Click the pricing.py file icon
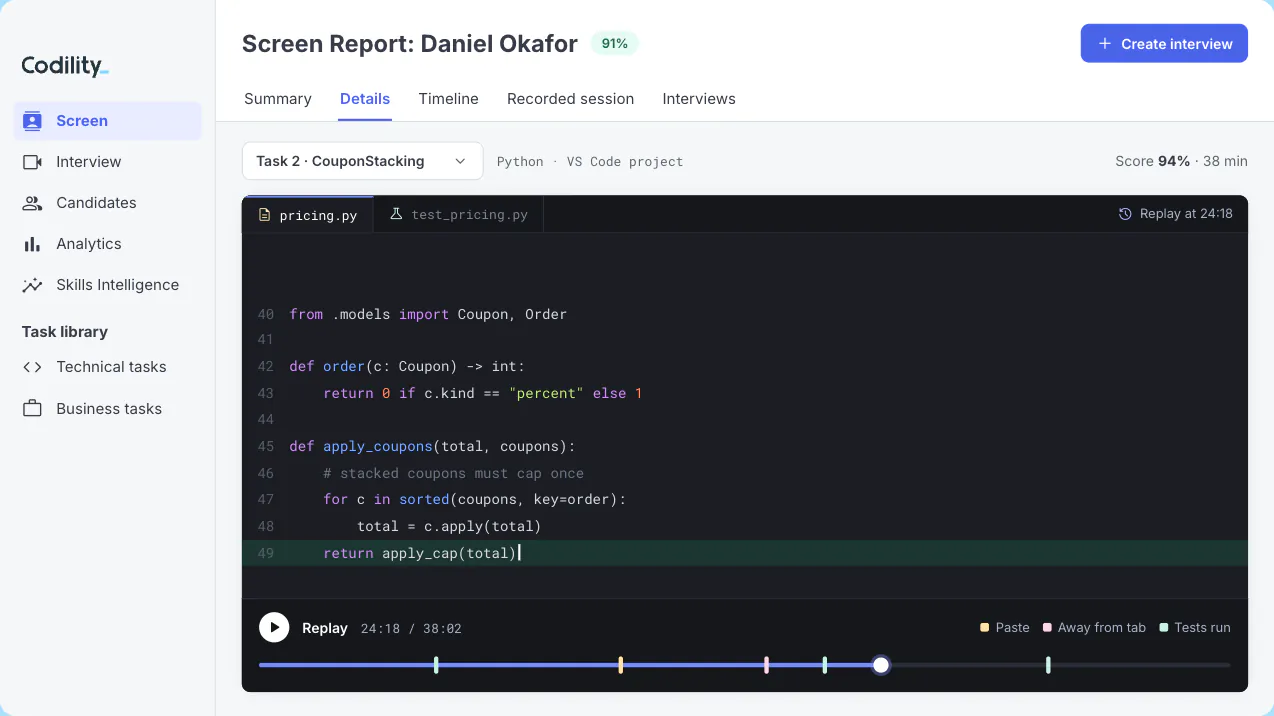The width and height of the screenshot is (1274, 716). (265, 215)
